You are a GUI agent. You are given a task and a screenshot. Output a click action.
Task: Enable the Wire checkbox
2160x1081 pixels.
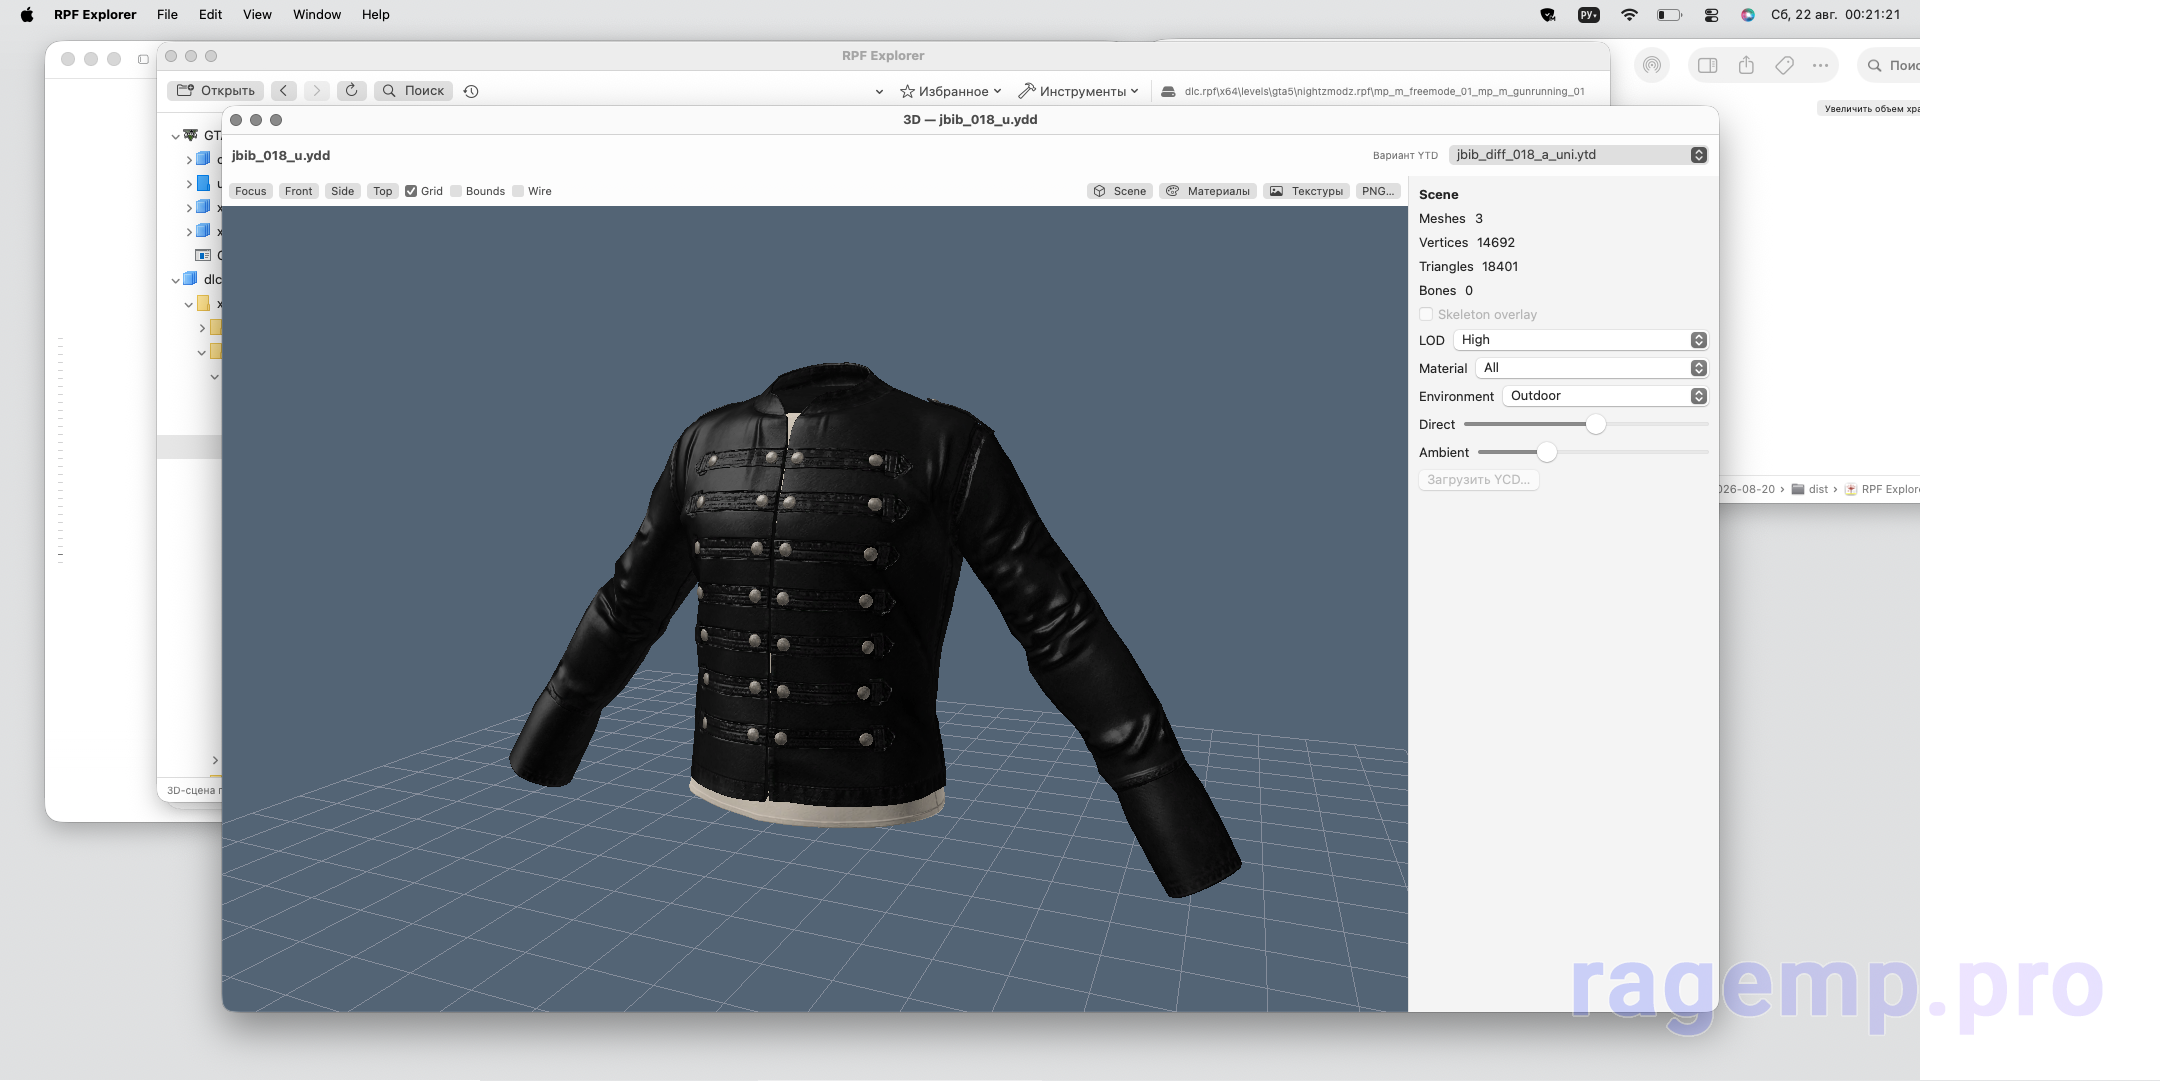518,191
